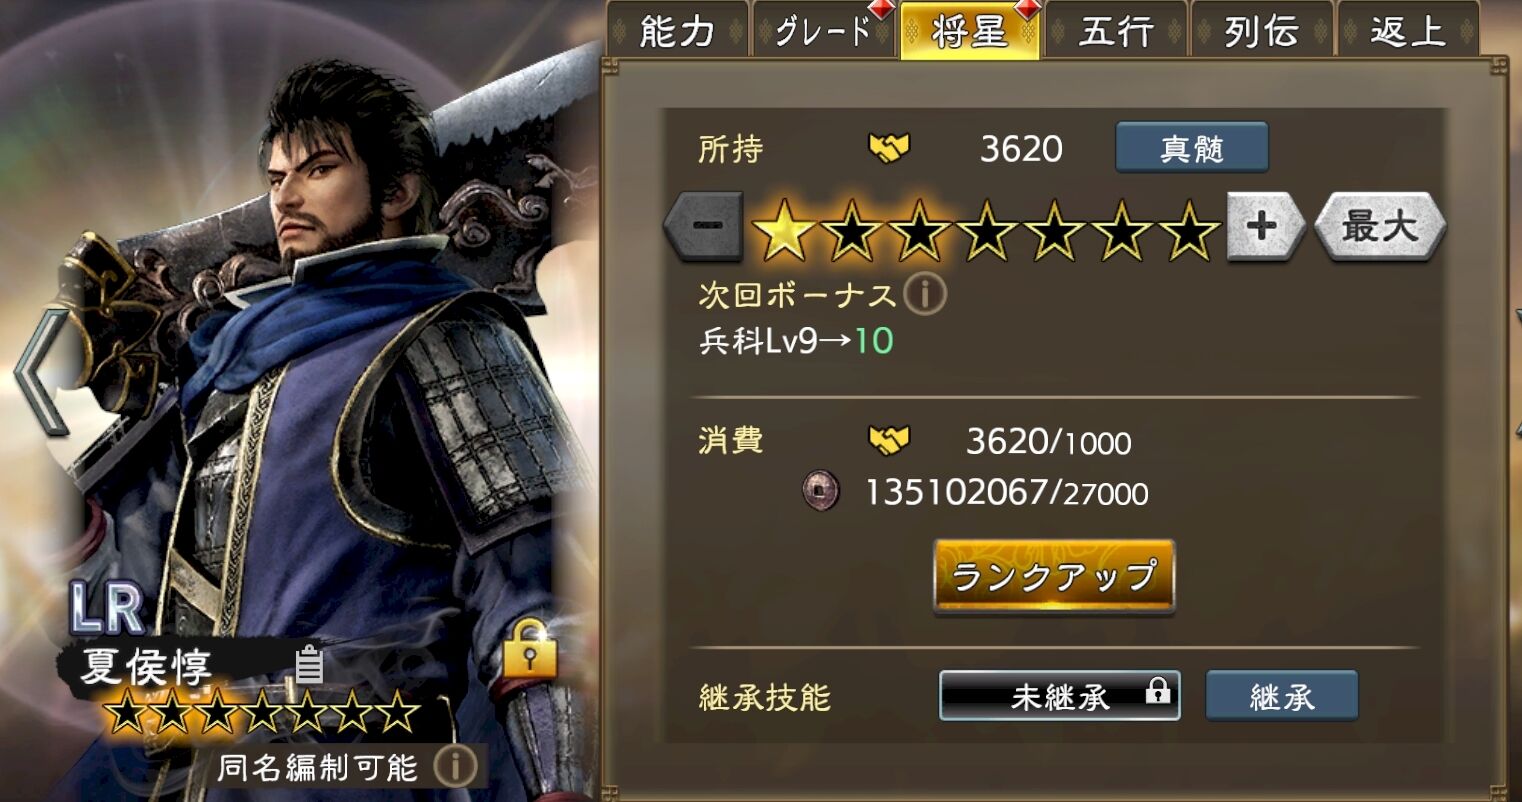1522x802 pixels.
Task: Select the seventh star in rank selector
Action: pos(1190,228)
